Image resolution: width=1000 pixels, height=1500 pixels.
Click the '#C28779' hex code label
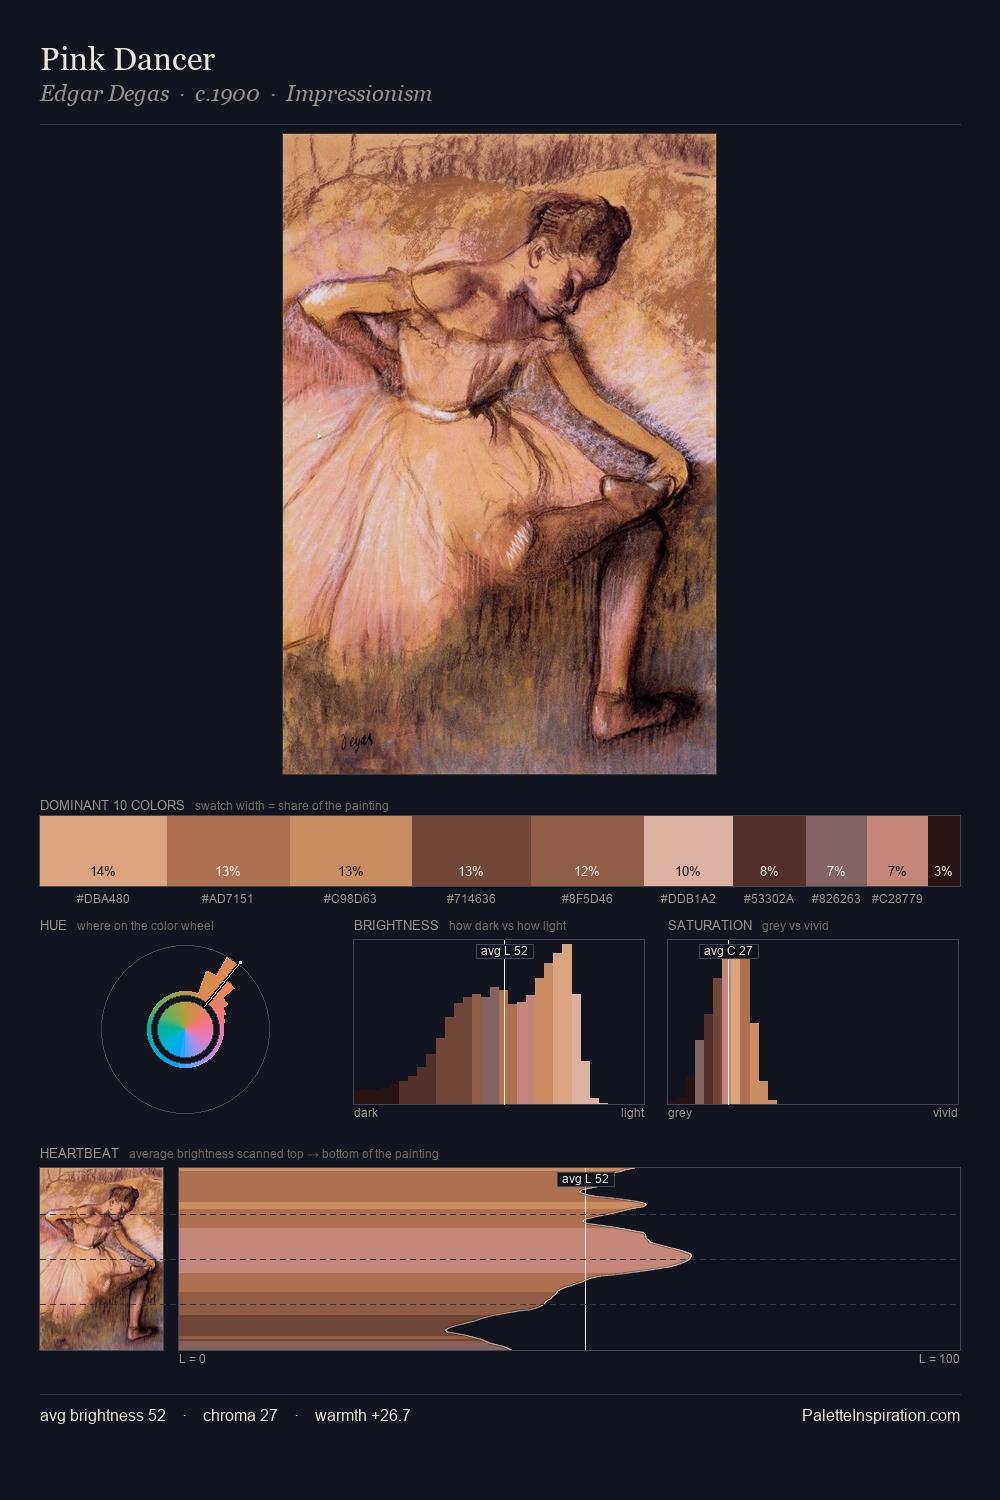point(897,899)
